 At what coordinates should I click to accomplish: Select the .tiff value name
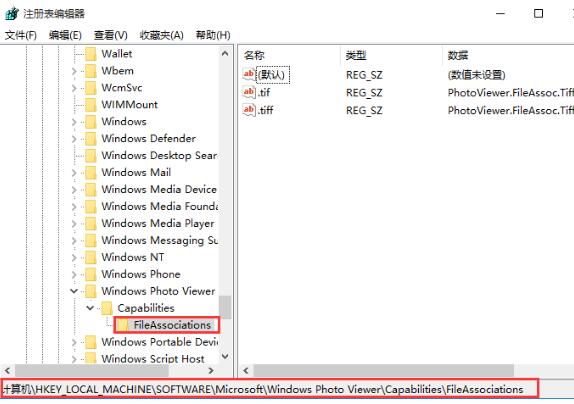tap(265, 110)
